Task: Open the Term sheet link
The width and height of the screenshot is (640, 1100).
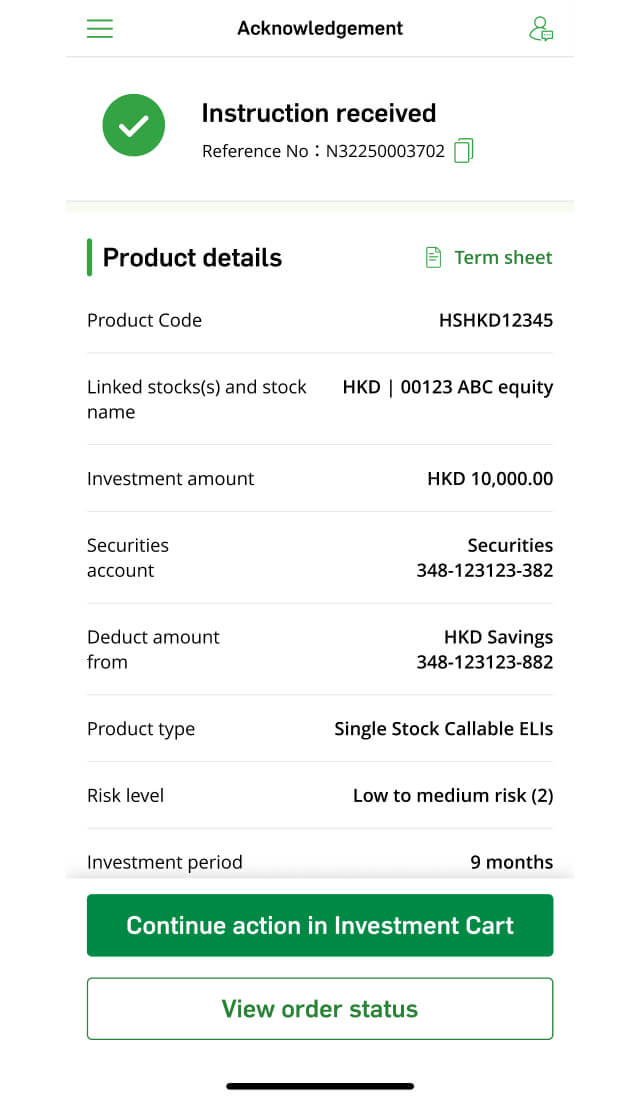Action: 503,257
